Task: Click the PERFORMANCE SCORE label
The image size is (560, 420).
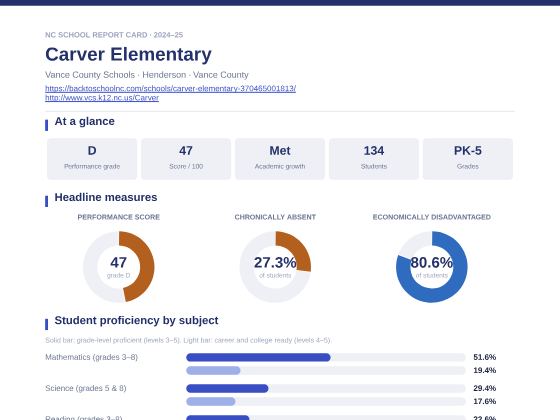Action: (x=119, y=217)
